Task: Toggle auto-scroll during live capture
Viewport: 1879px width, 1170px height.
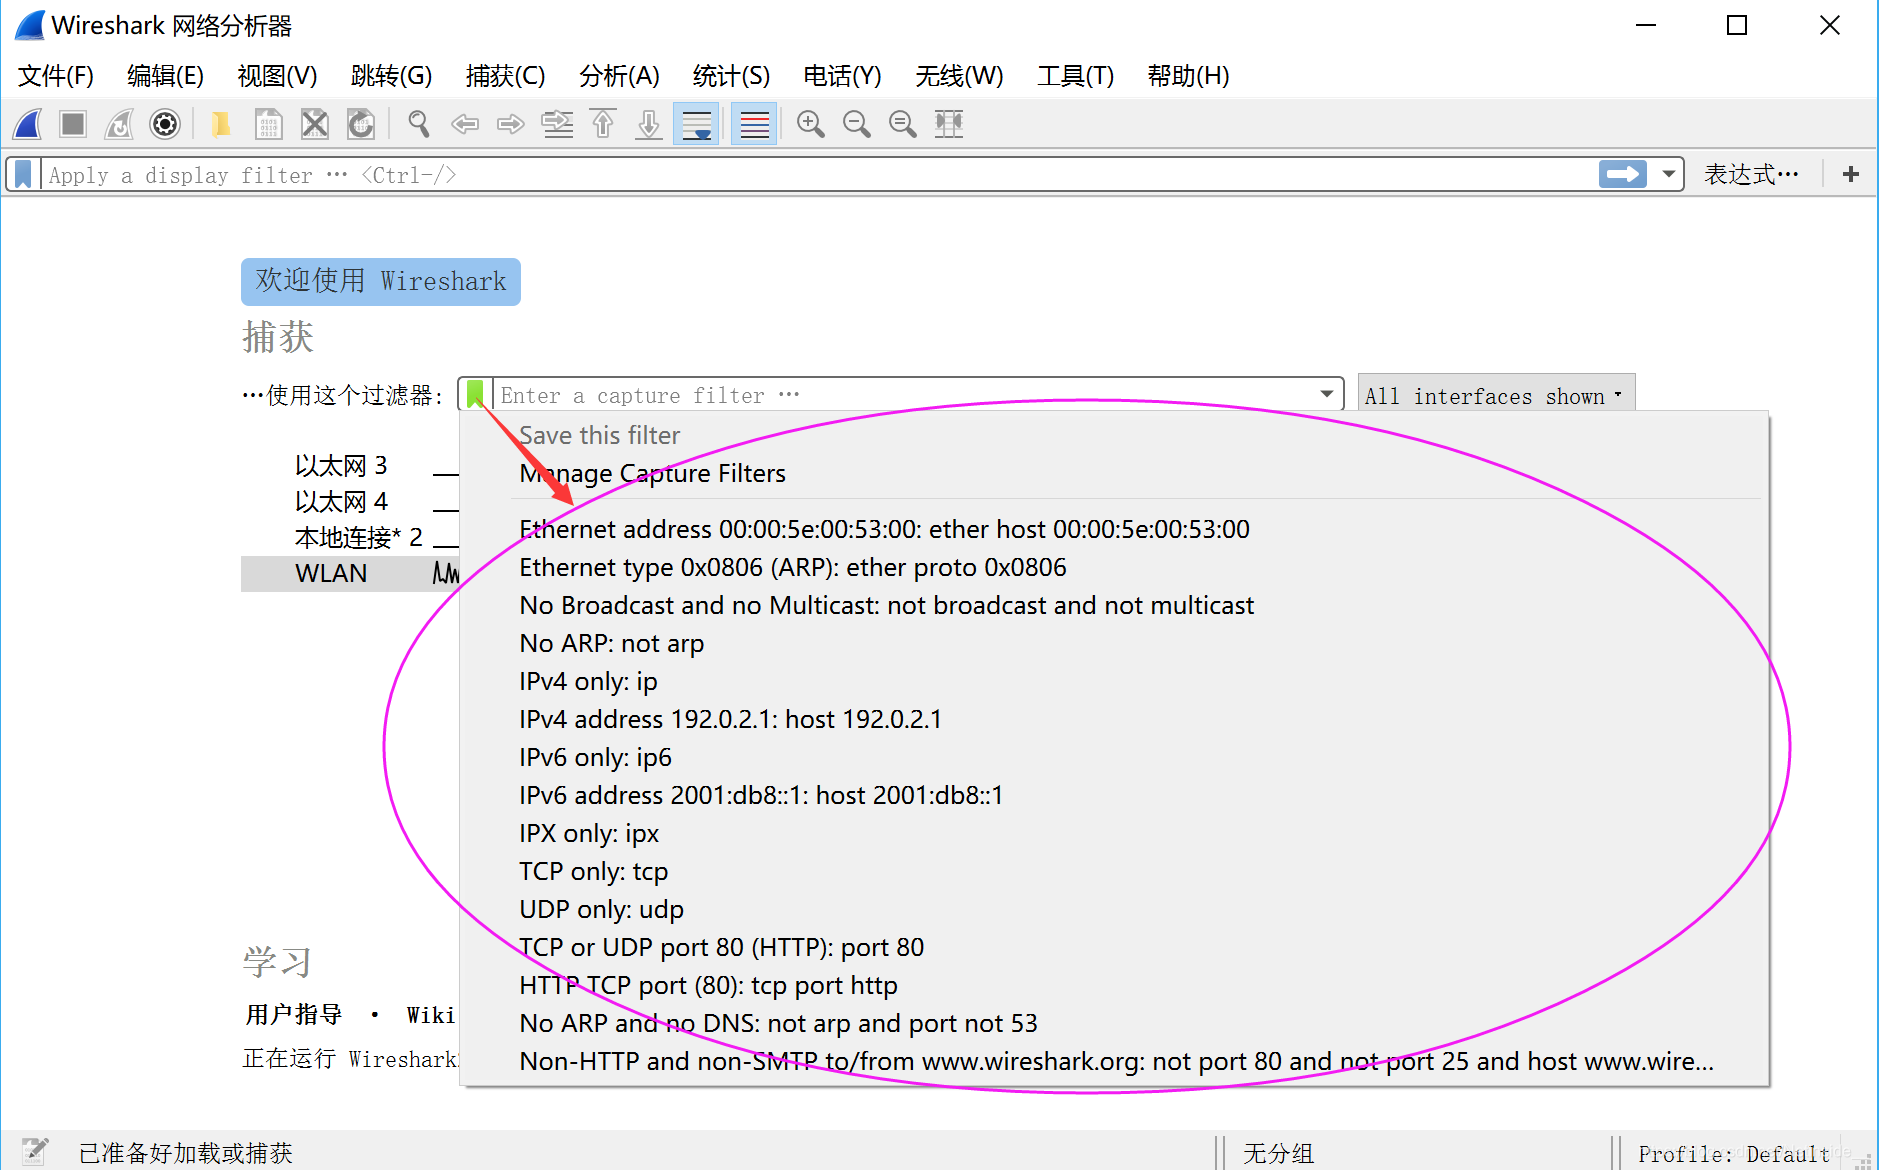Action: tap(696, 124)
